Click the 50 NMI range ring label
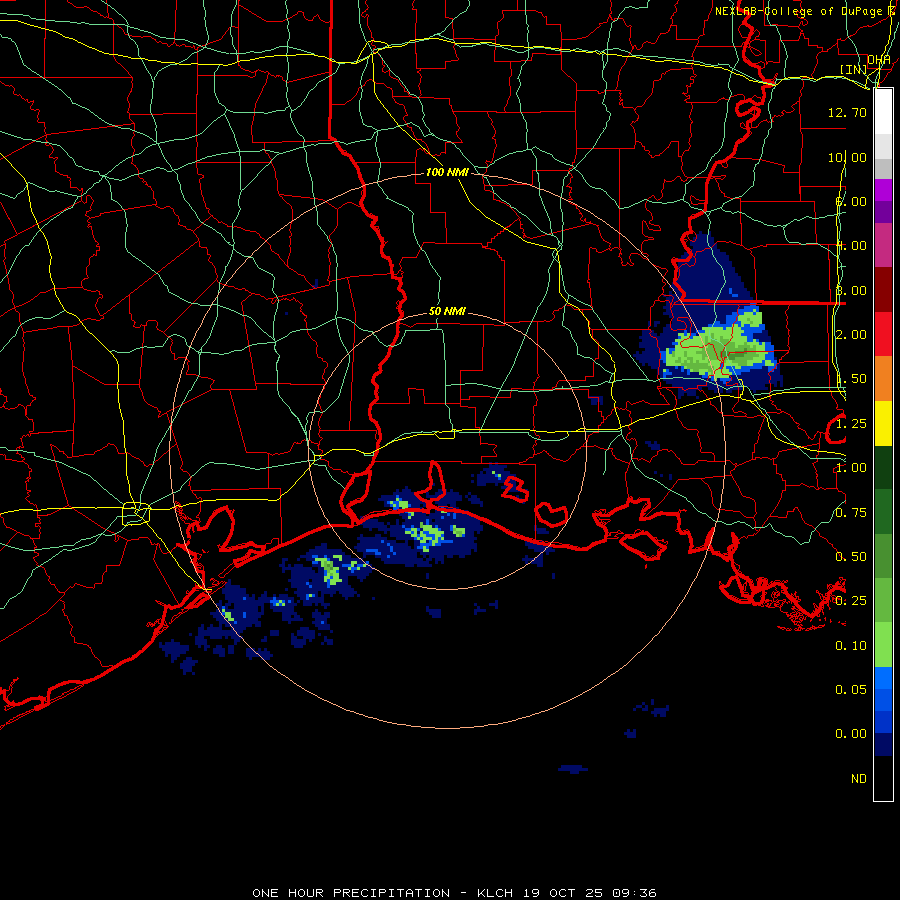The width and height of the screenshot is (900, 900). (x=447, y=311)
